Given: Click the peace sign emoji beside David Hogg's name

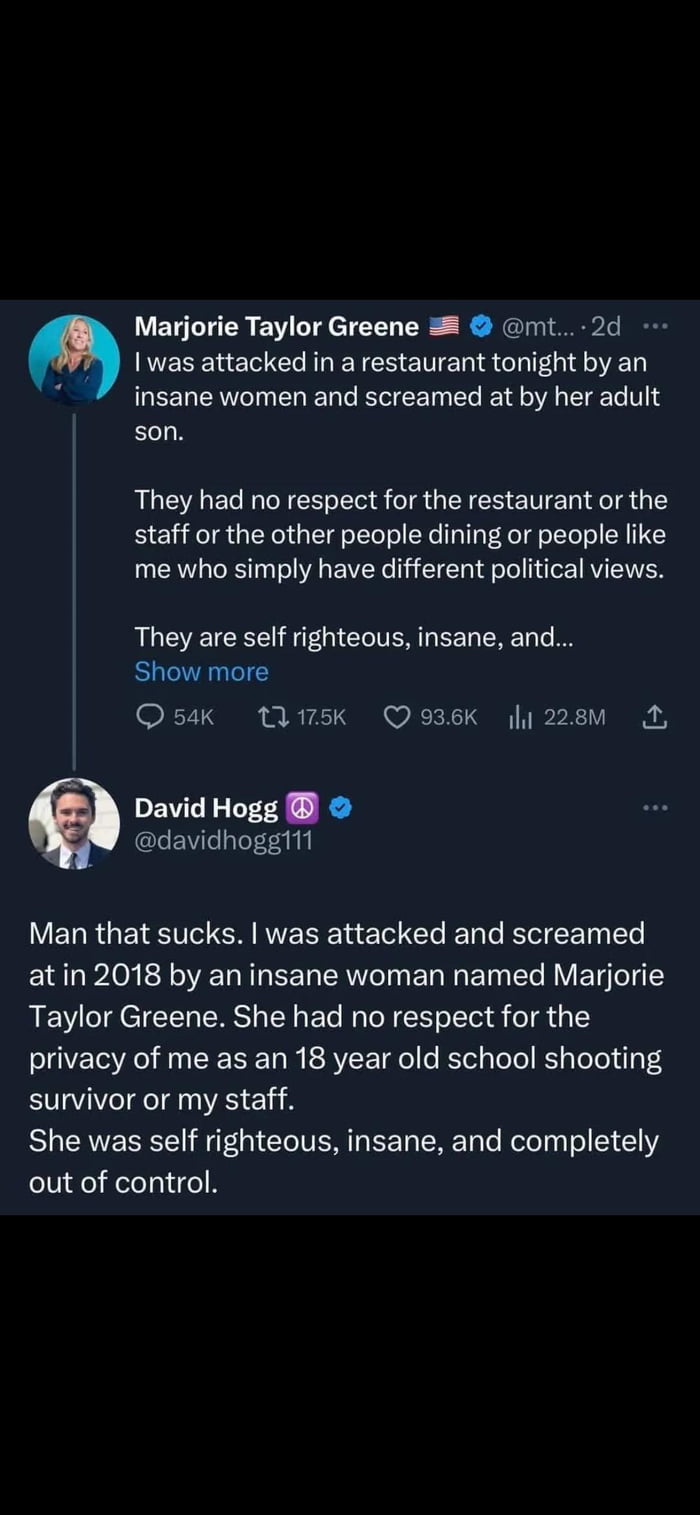Looking at the screenshot, I should (x=305, y=808).
